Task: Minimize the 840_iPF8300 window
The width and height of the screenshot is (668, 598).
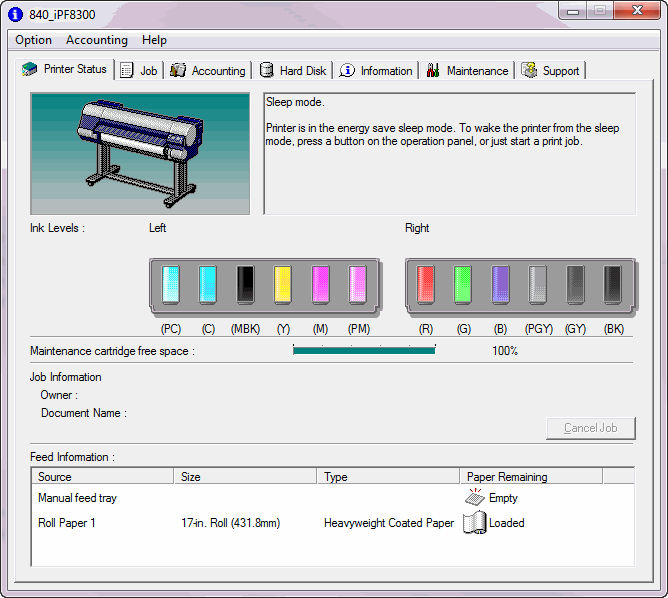Action: tap(573, 11)
